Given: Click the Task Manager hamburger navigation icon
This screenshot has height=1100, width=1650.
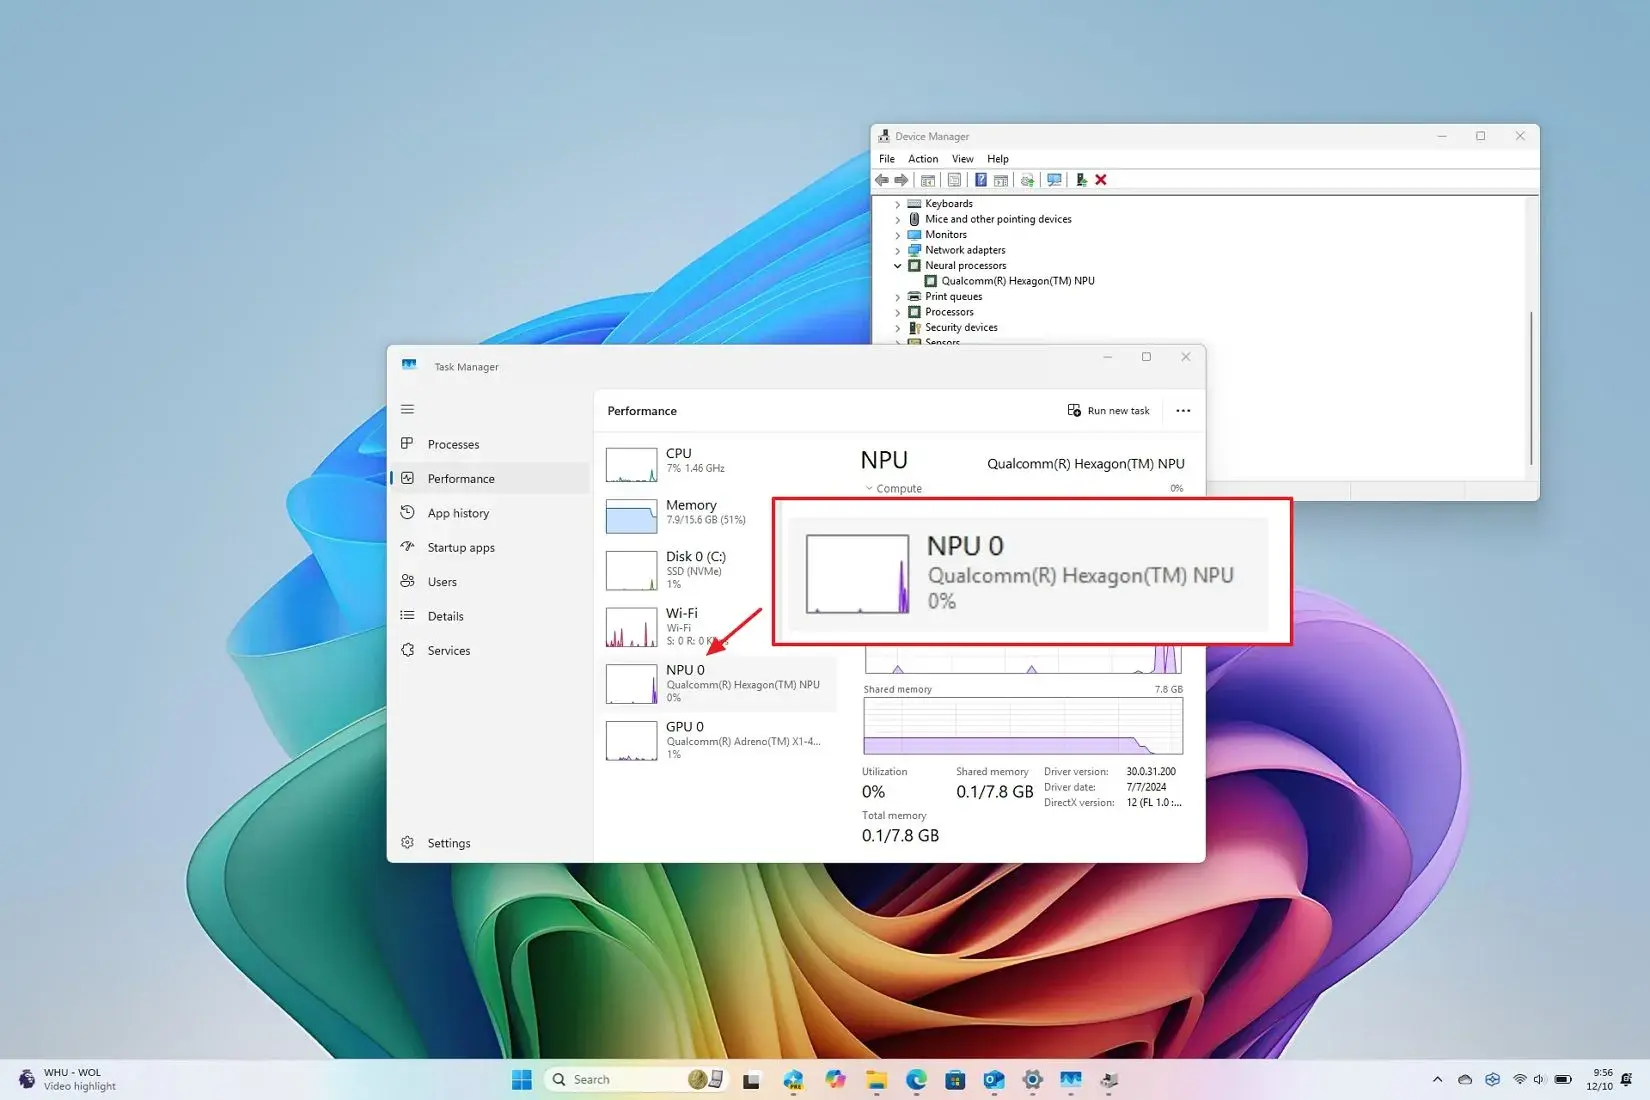Looking at the screenshot, I should point(407,409).
